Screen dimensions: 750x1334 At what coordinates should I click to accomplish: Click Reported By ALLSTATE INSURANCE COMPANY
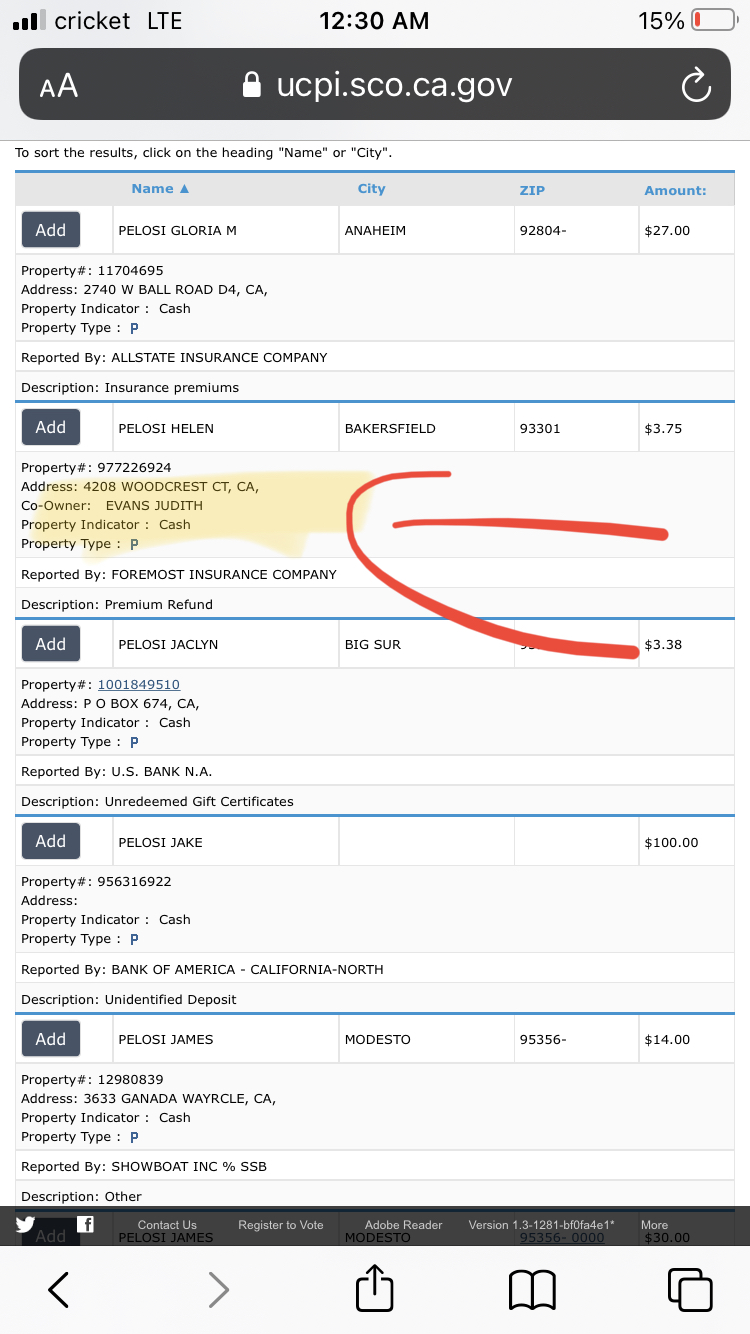174,357
